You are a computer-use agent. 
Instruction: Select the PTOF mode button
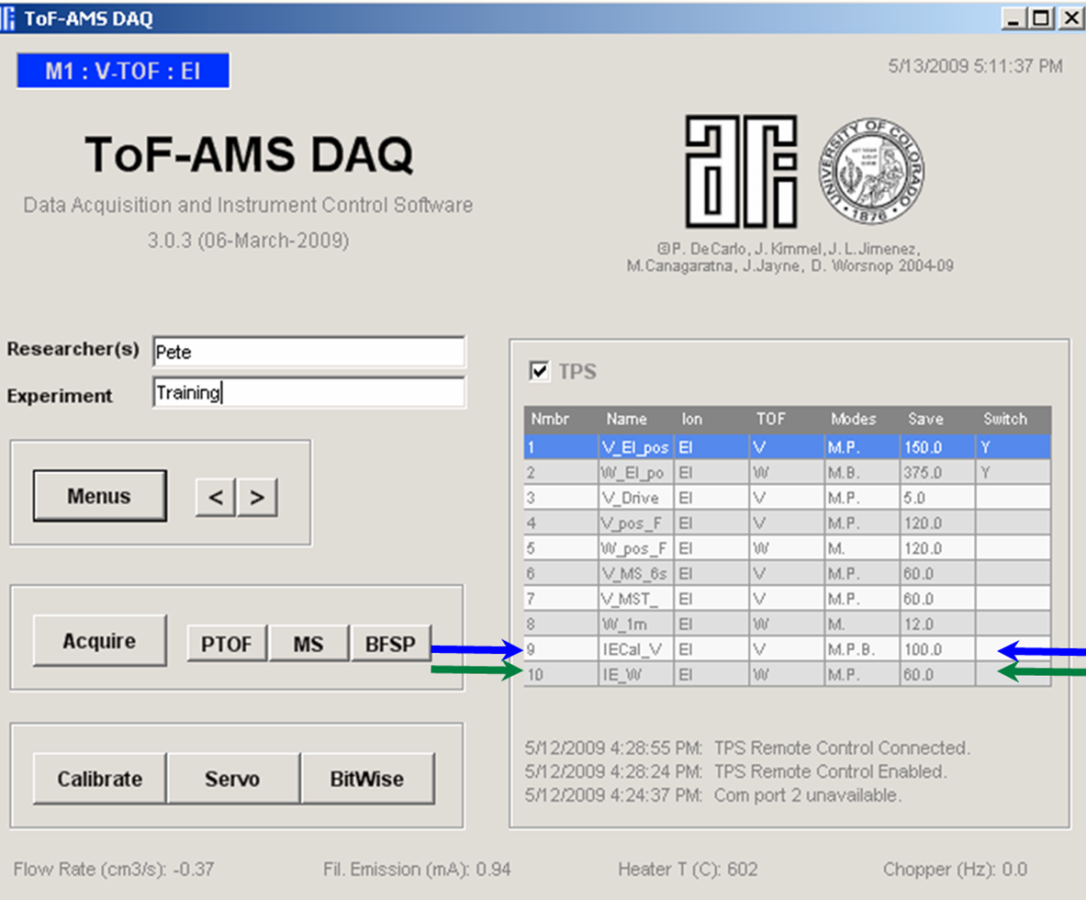tap(227, 644)
